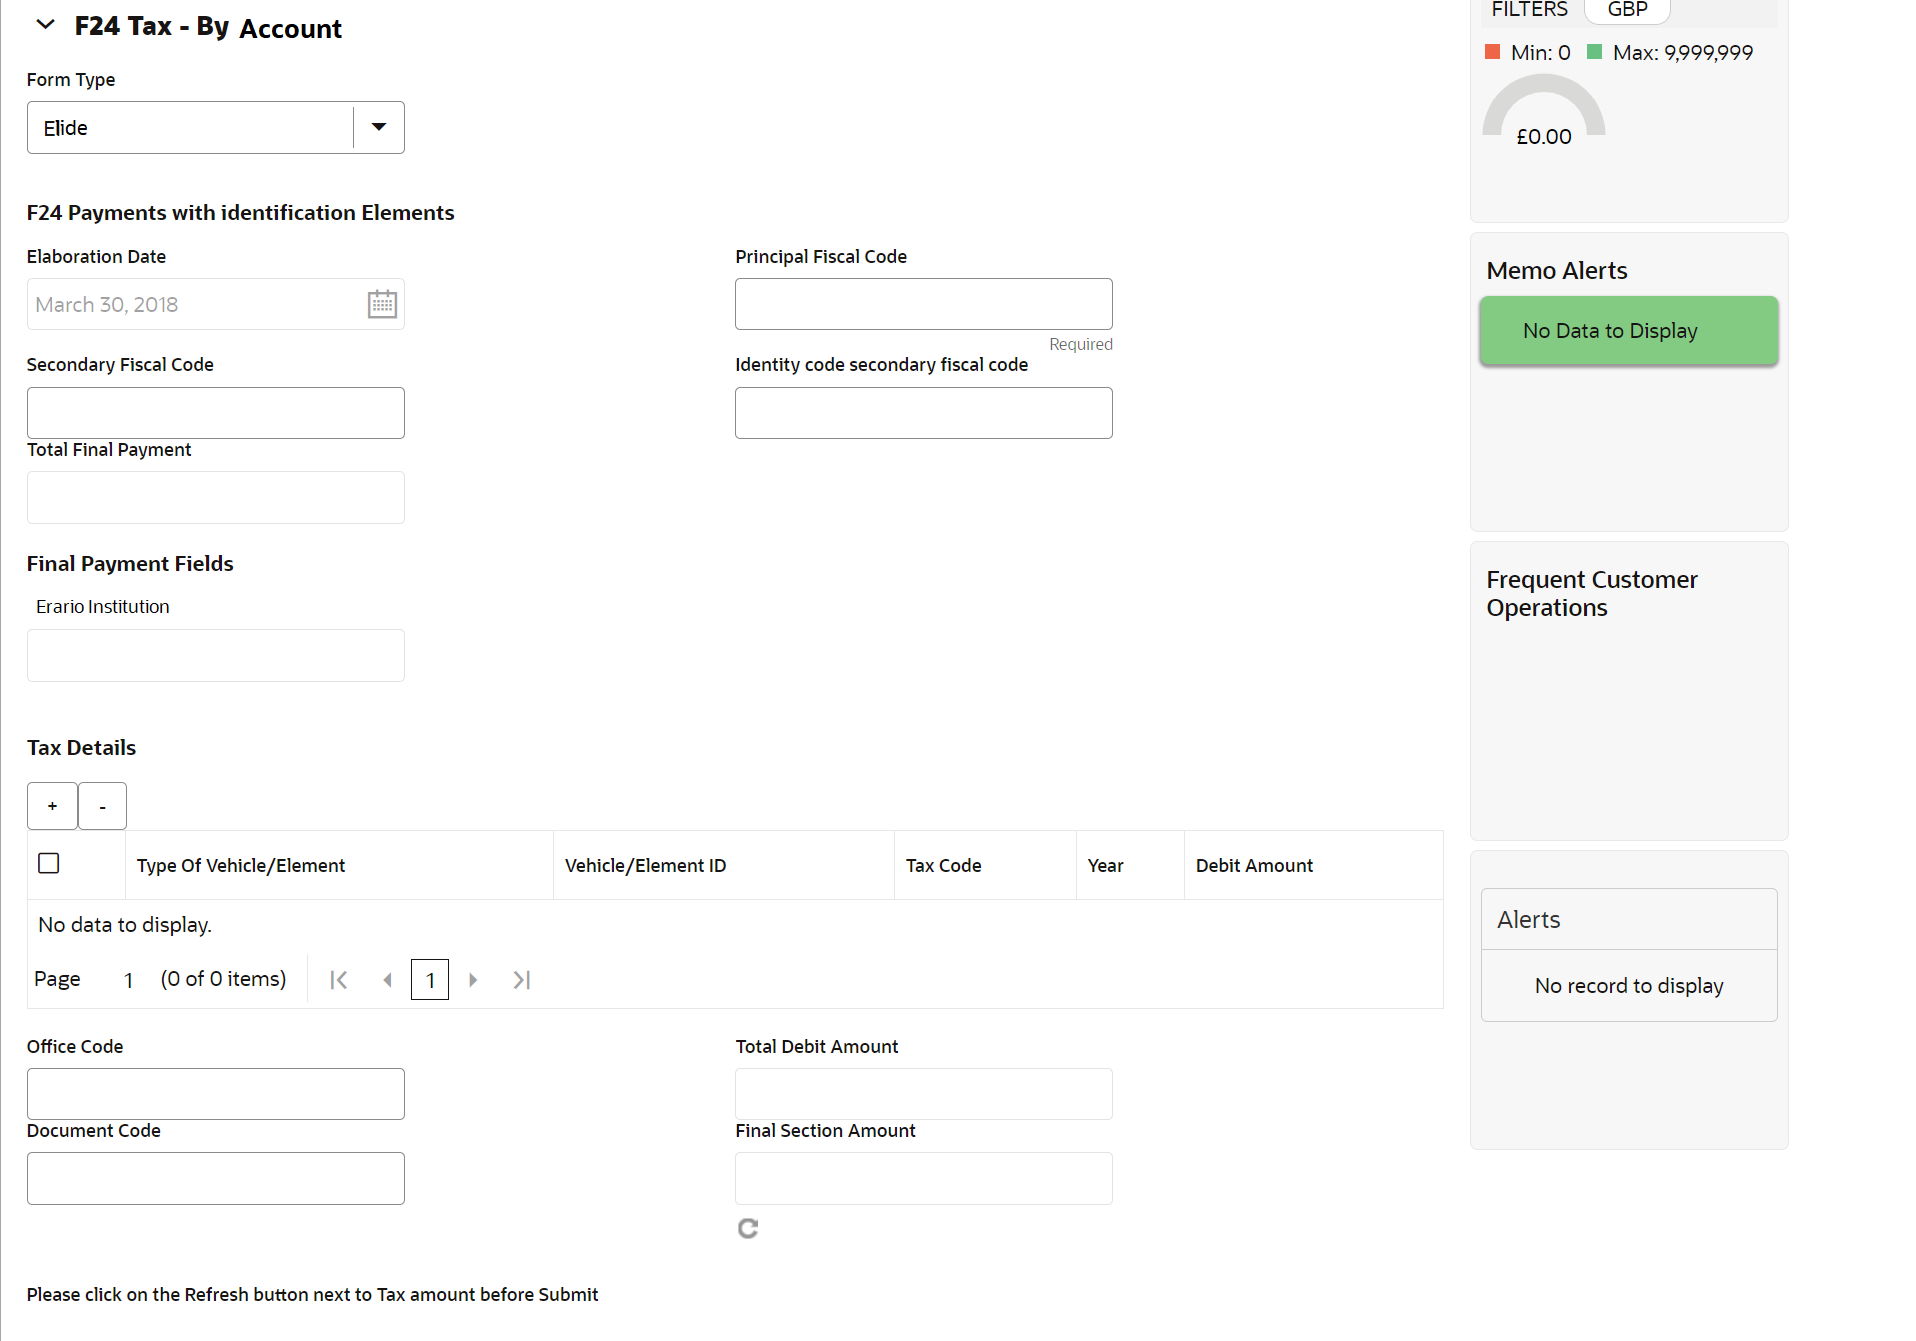The height and width of the screenshot is (1341, 1916).
Task: Go to previous page of tax table
Action: coord(387,980)
